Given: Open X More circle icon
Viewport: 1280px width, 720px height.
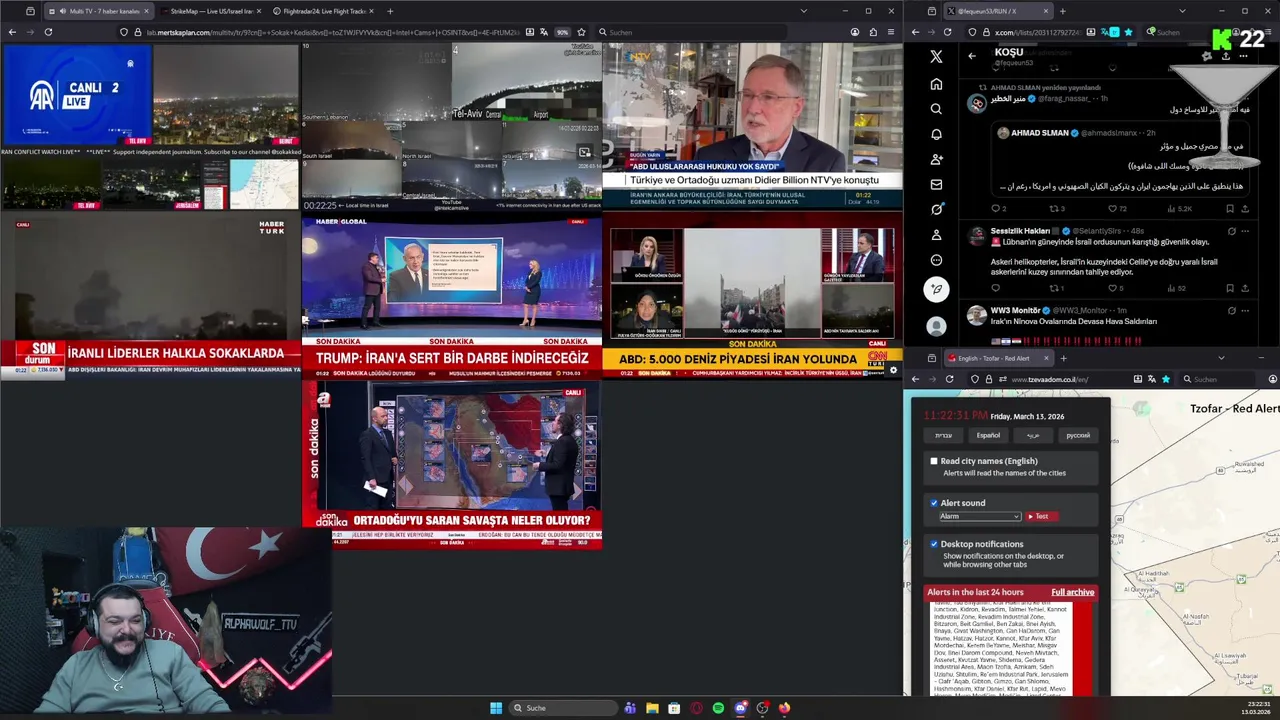Looking at the screenshot, I should coord(936,259).
